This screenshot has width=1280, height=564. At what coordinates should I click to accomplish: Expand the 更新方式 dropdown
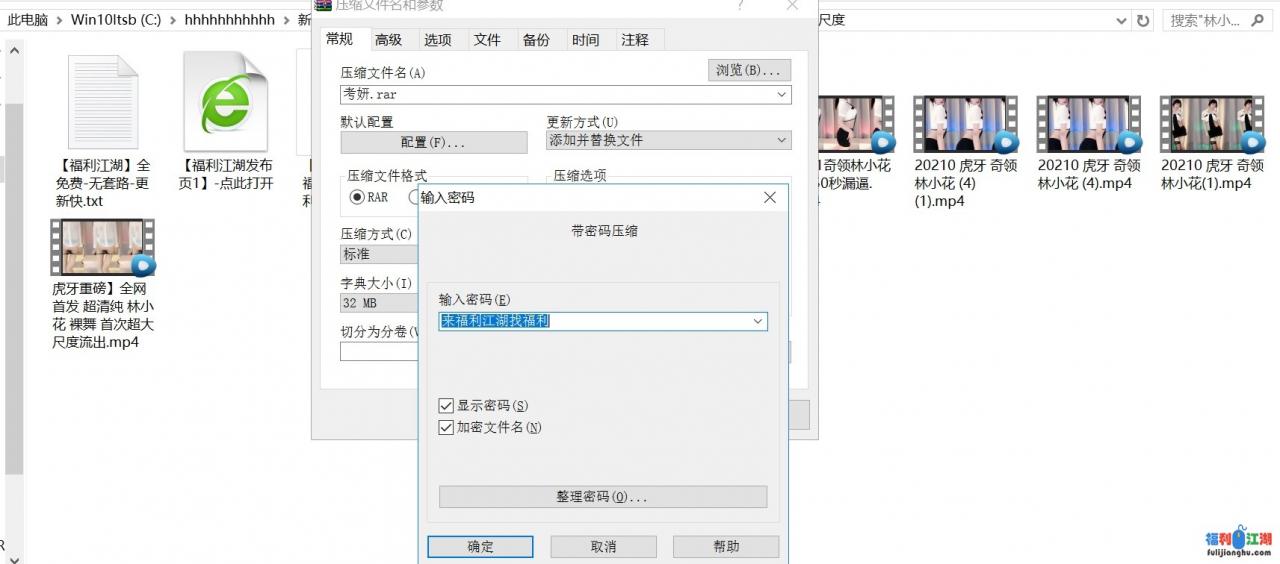coord(781,141)
